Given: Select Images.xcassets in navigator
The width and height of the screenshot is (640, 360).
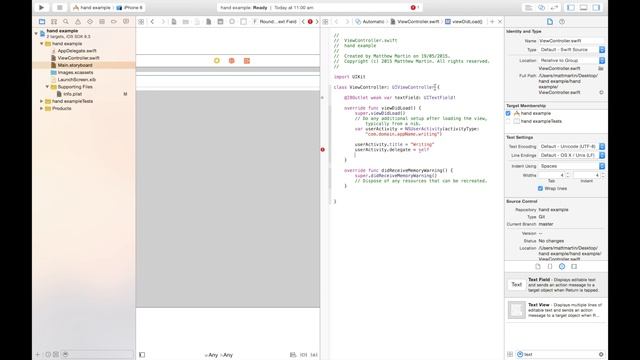Looking at the screenshot, I should tap(75, 72).
